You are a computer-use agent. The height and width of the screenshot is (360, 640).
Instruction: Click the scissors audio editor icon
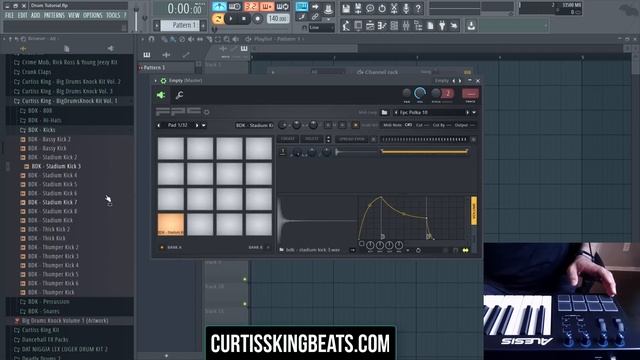click(x=394, y=8)
